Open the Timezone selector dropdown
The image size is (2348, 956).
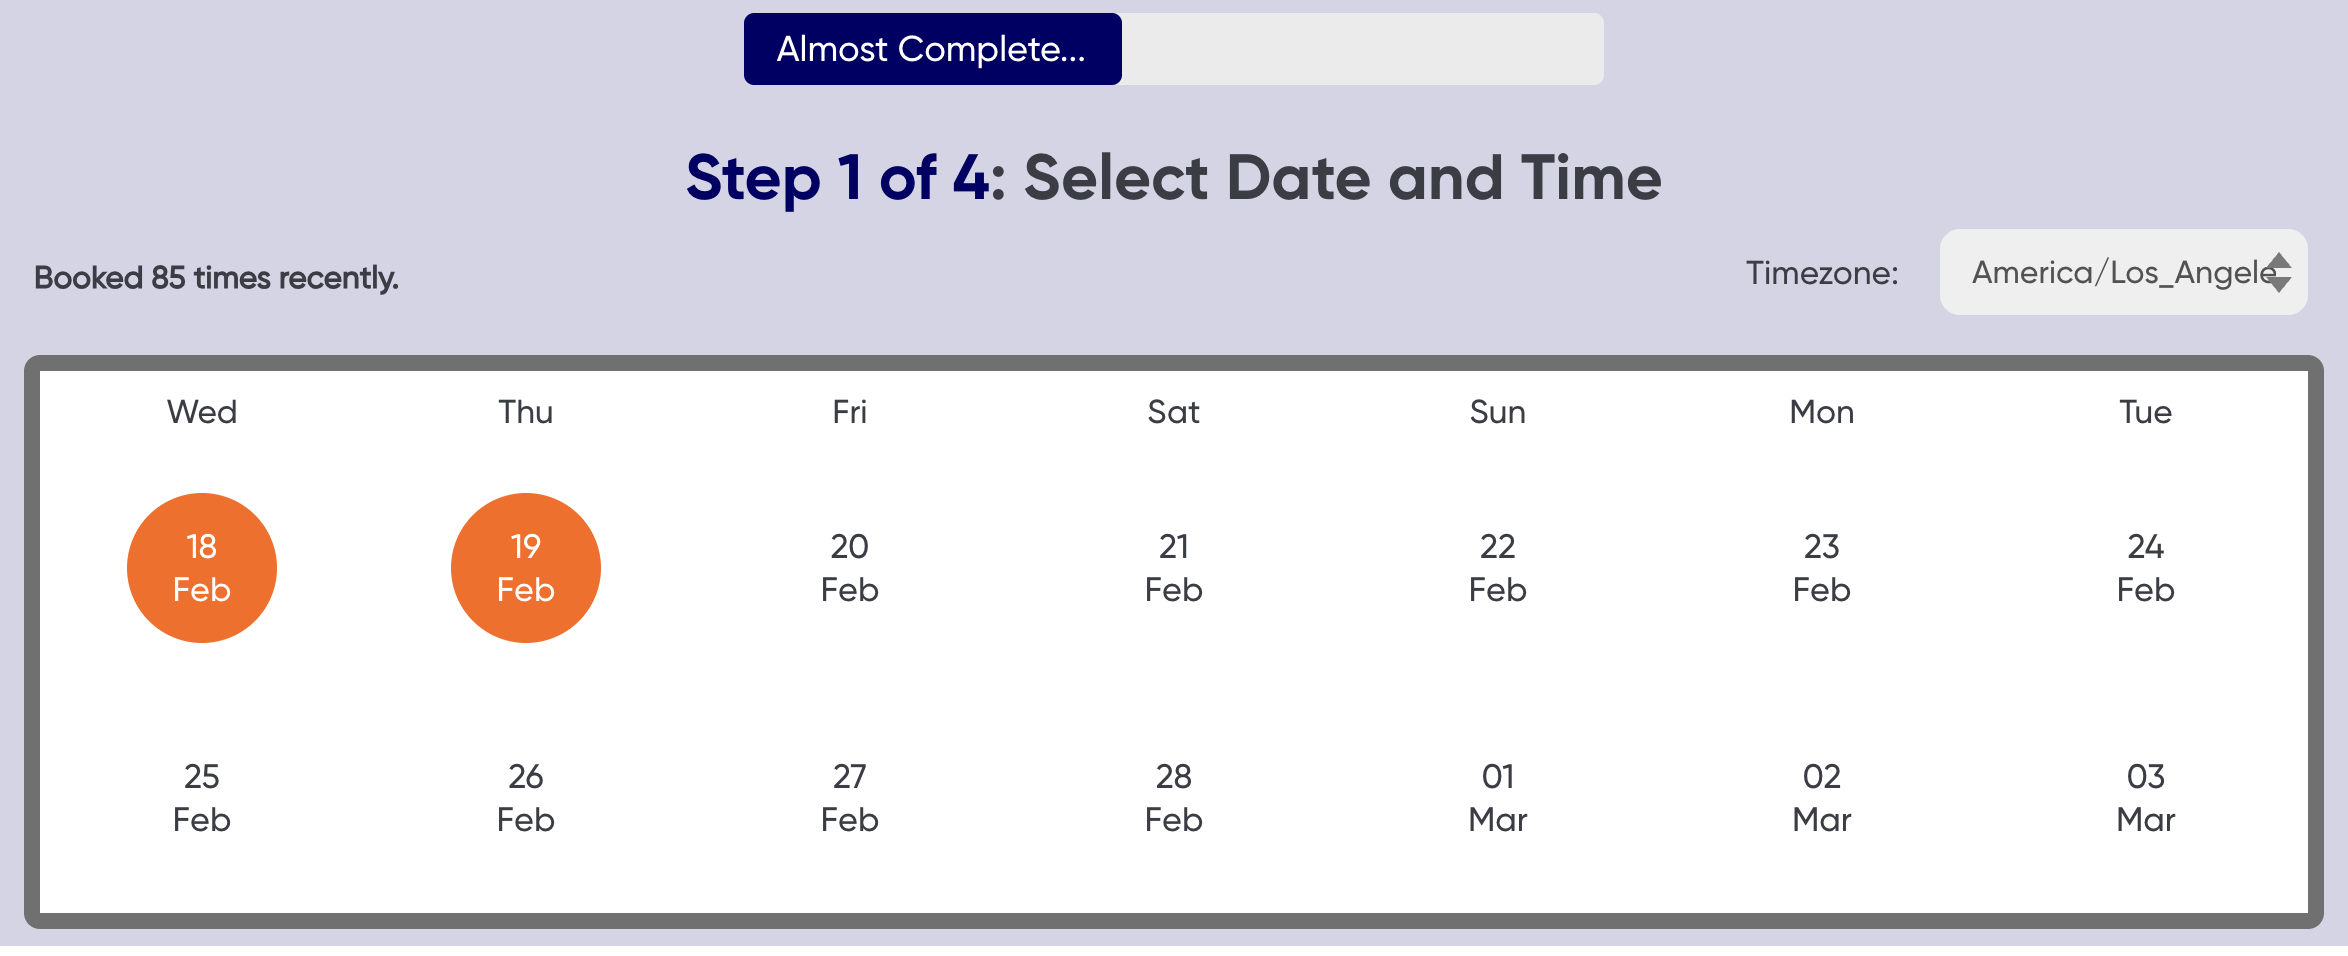pos(2120,272)
